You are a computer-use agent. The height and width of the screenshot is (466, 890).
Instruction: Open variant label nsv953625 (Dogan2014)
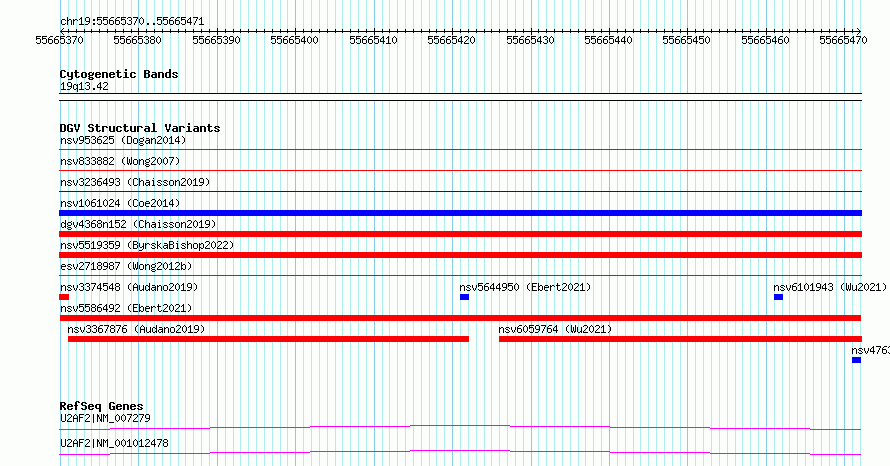(x=123, y=140)
